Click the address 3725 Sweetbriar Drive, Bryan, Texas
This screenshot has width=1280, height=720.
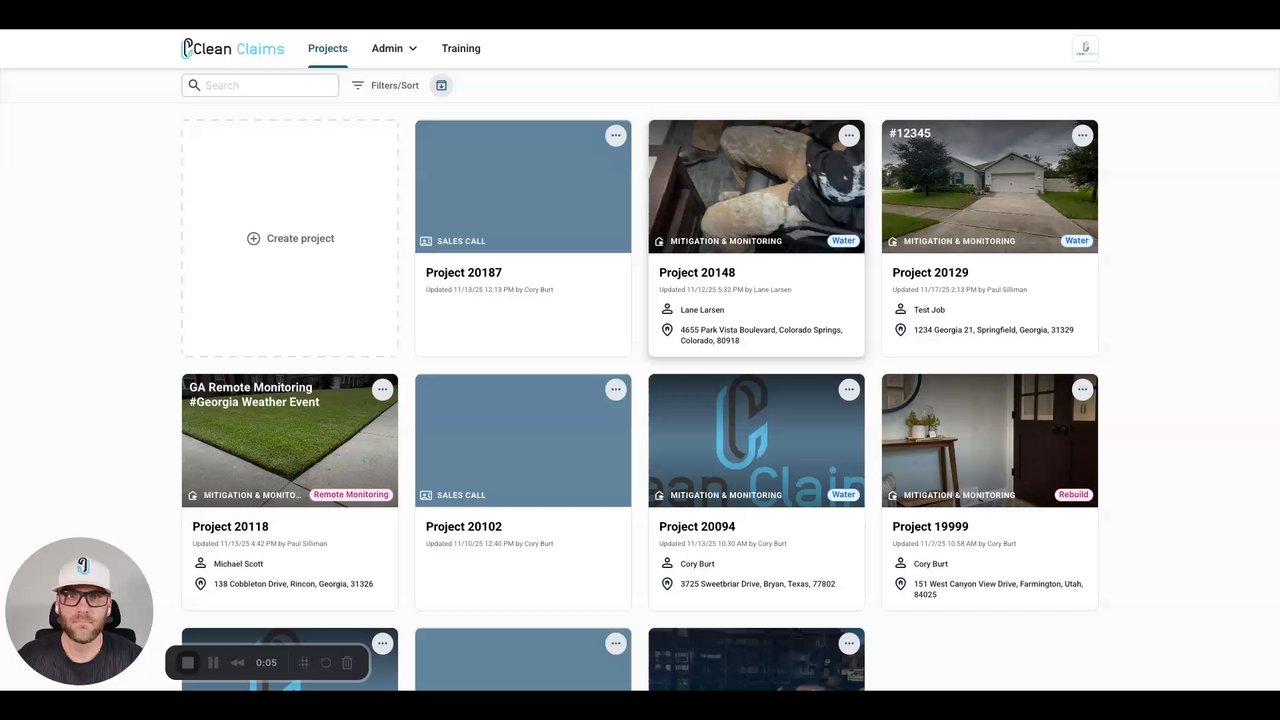coord(758,584)
